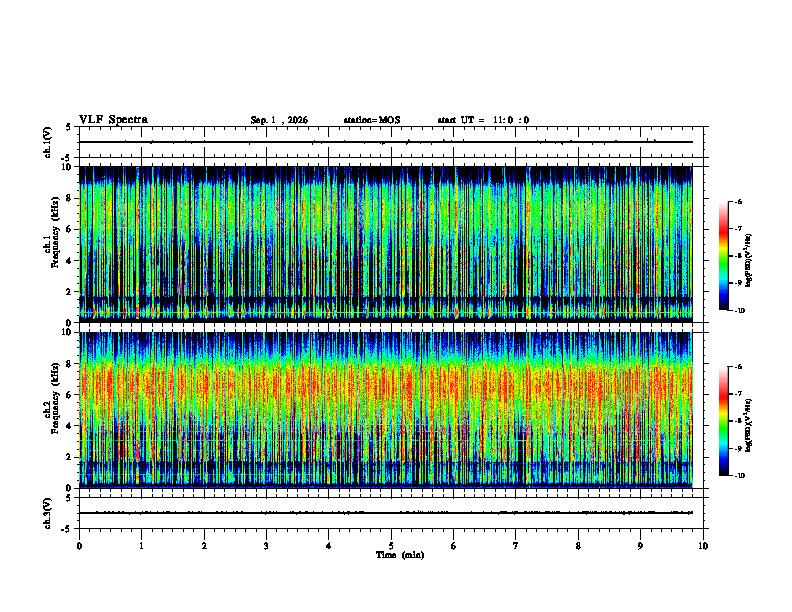
Task: Click the 10 minute tick label on time axis
Action: point(703,546)
